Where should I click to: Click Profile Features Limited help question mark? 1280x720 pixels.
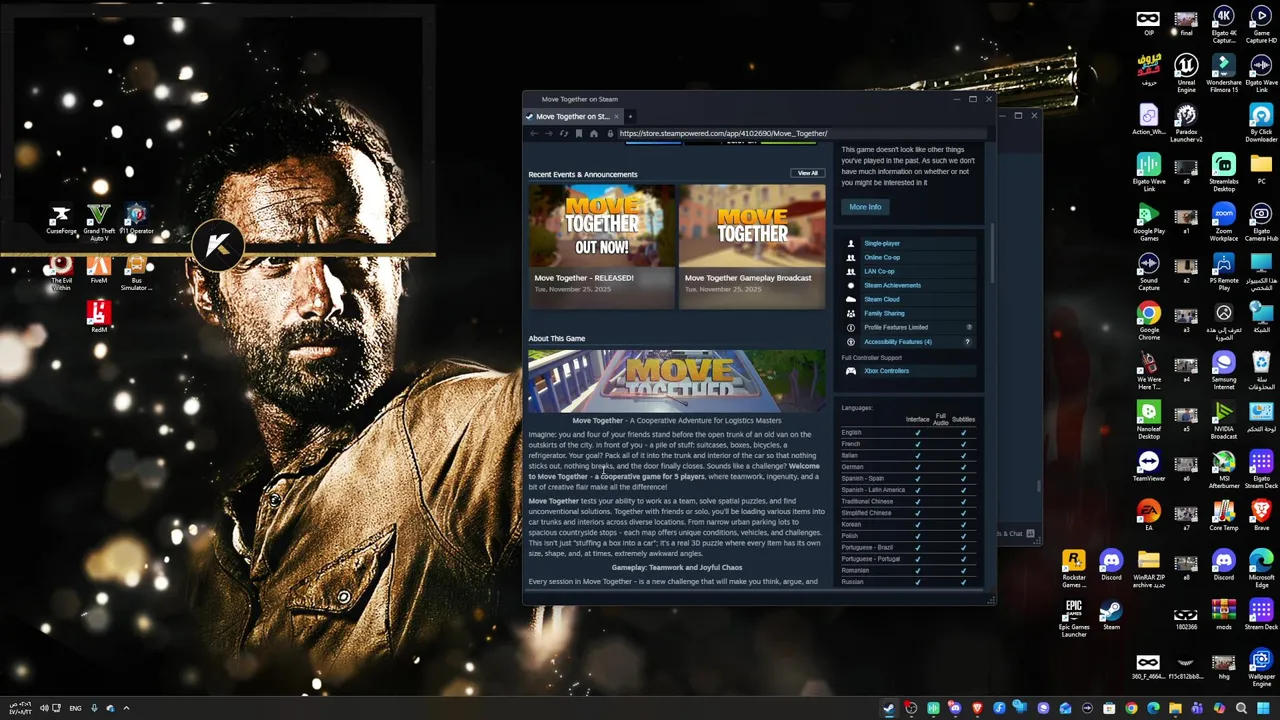click(969, 327)
